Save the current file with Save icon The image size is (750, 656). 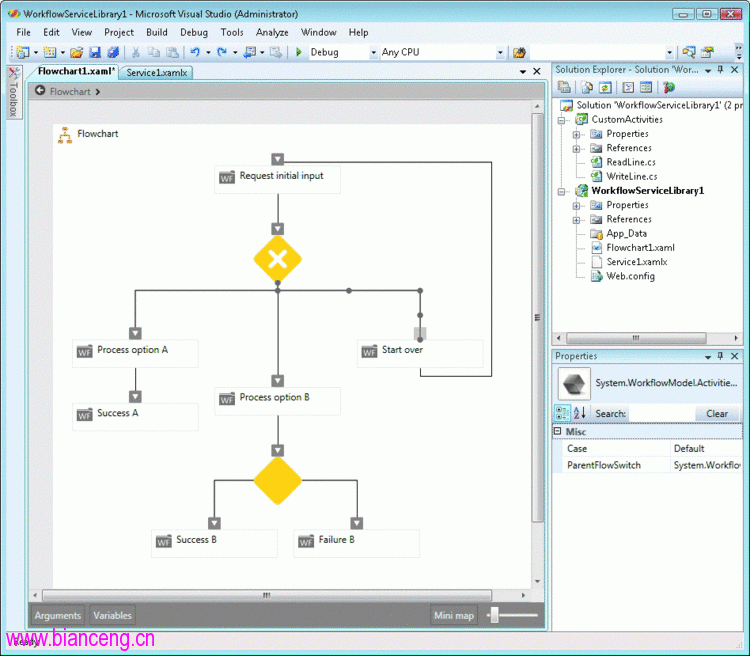(95, 52)
